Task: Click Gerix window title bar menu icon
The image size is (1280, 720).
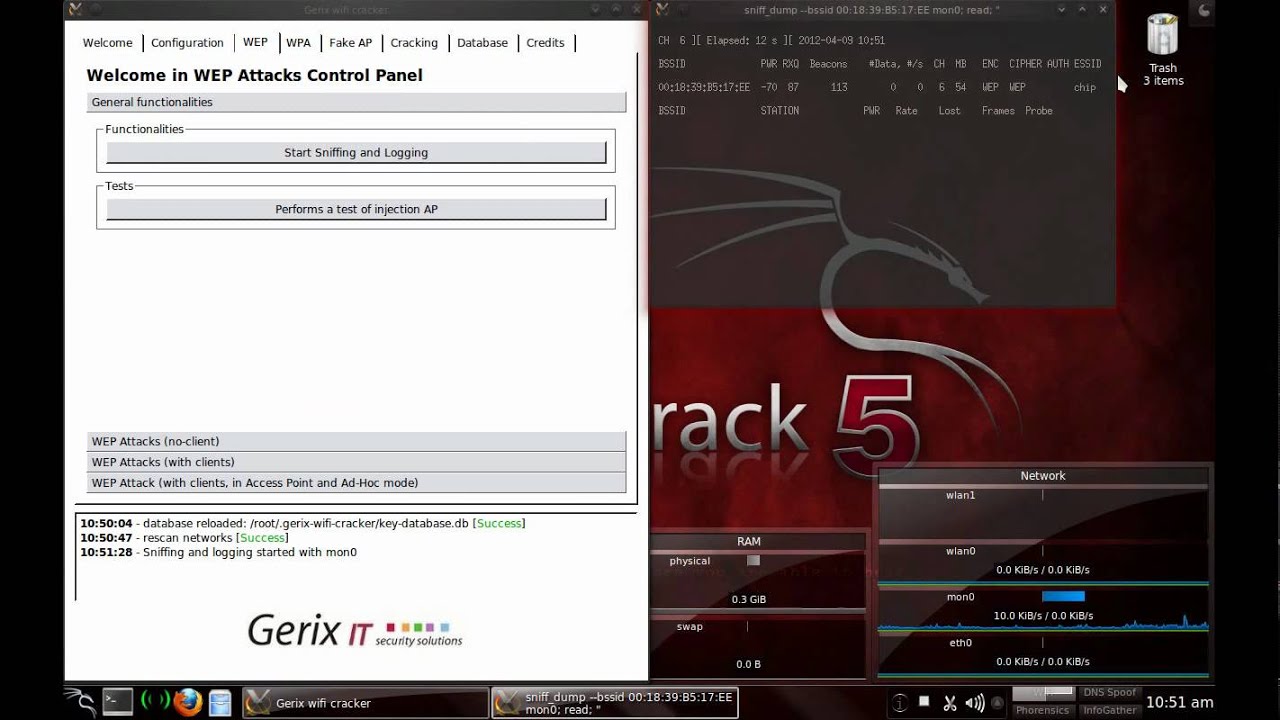Action: [74, 10]
